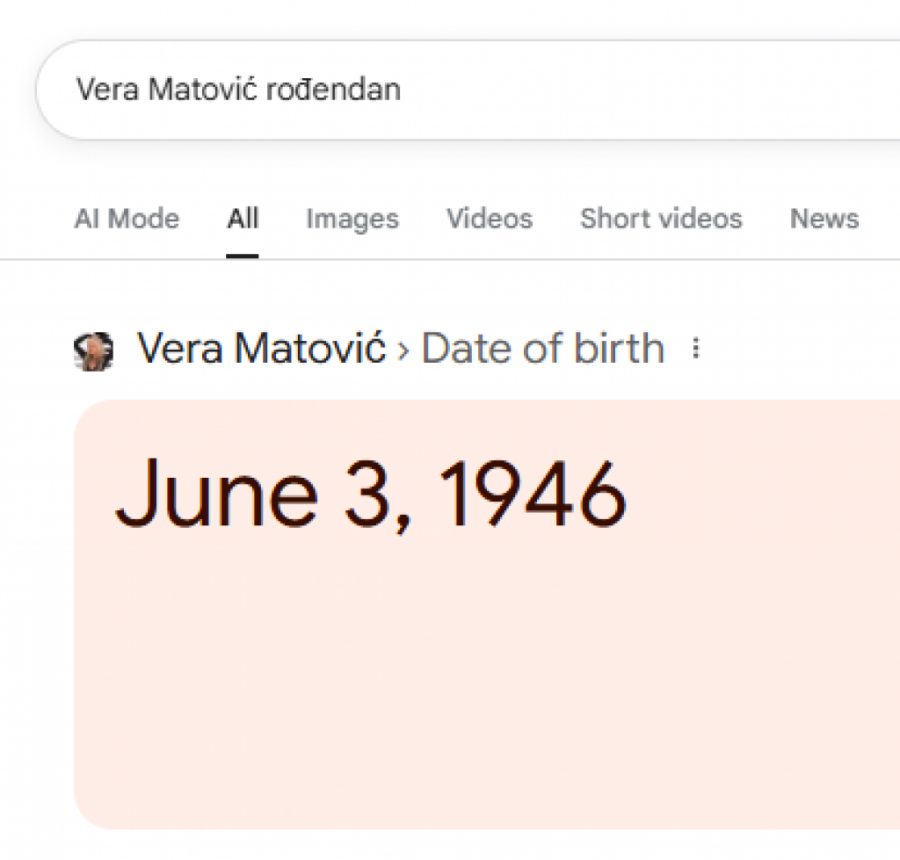Viewport: 900px width, 860px height.
Task: Click empty area of pink answer card
Action: point(480,690)
